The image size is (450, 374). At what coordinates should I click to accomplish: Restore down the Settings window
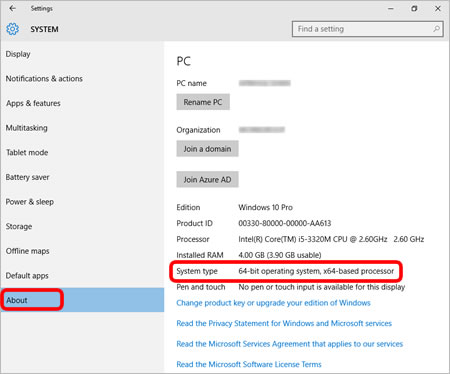(414, 9)
